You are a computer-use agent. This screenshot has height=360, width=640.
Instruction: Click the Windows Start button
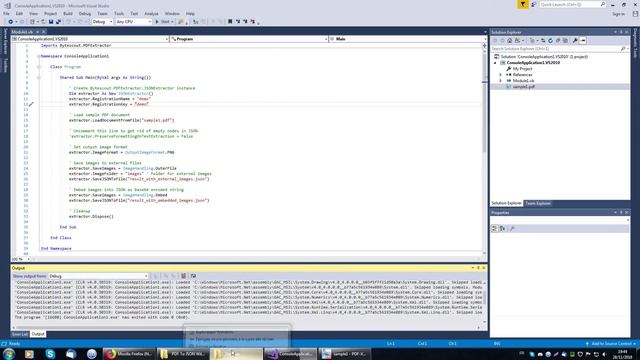click(9, 354)
